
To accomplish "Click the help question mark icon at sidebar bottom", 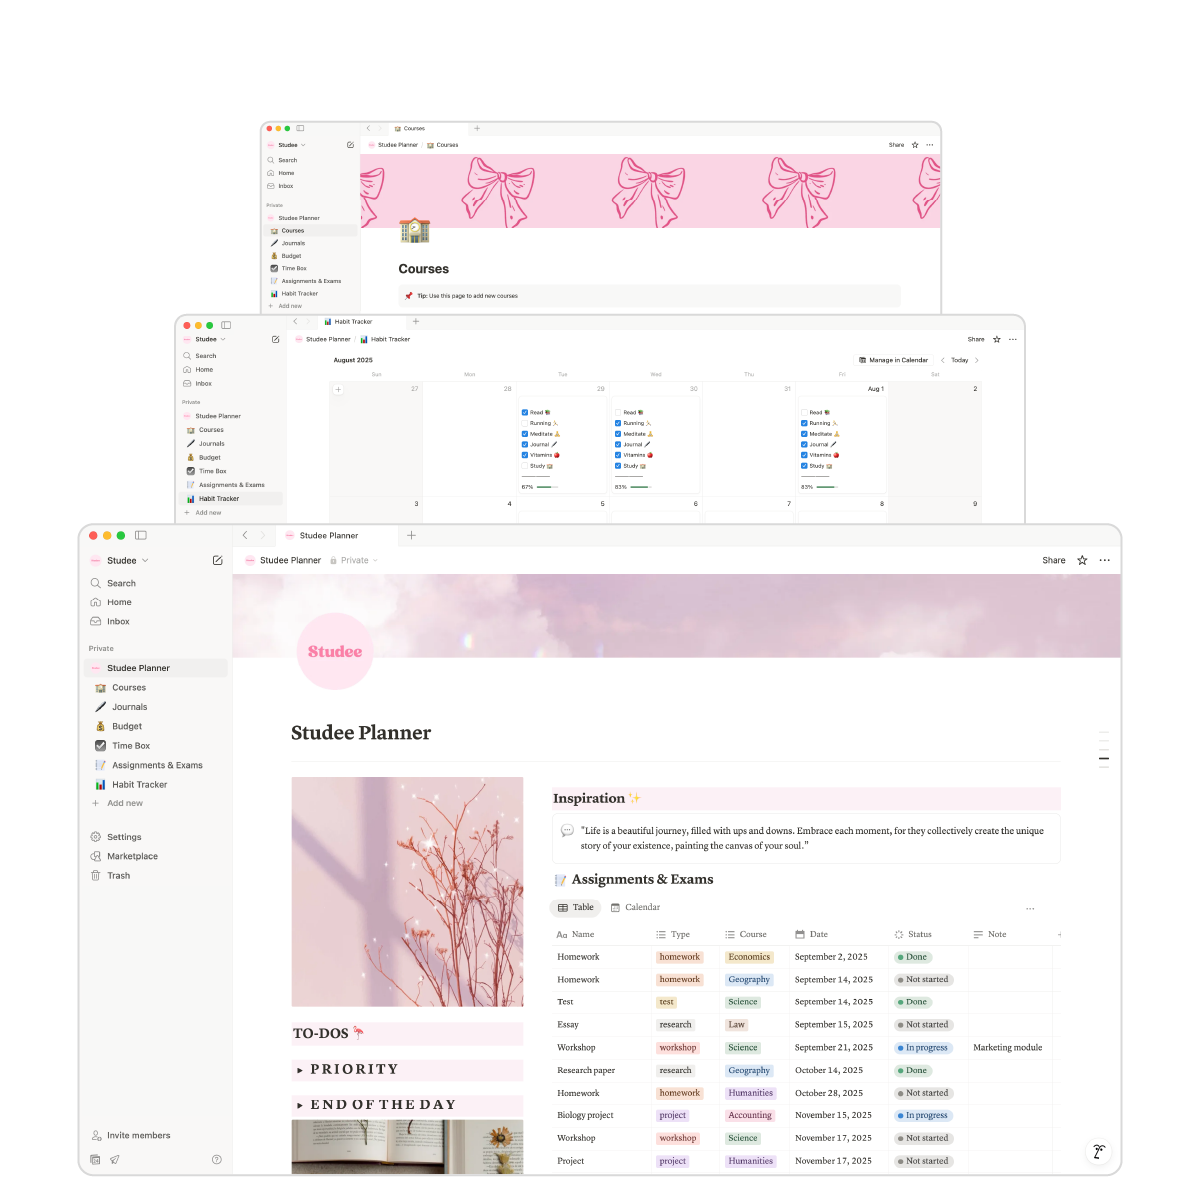I will click(x=217, y=1160).
